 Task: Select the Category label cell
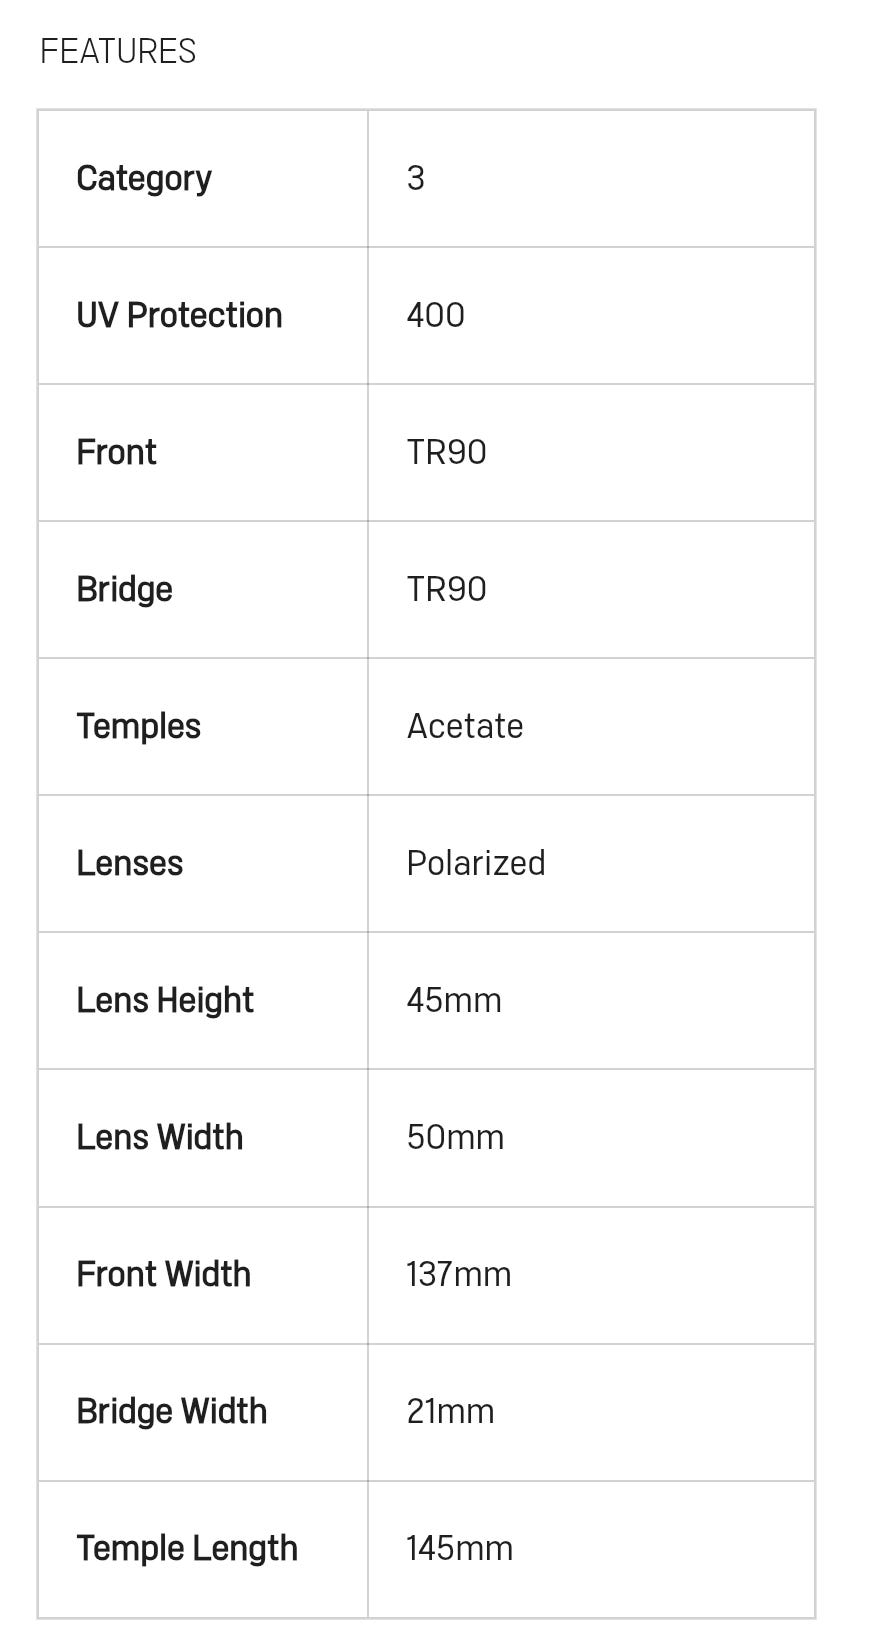click(144, 178)
